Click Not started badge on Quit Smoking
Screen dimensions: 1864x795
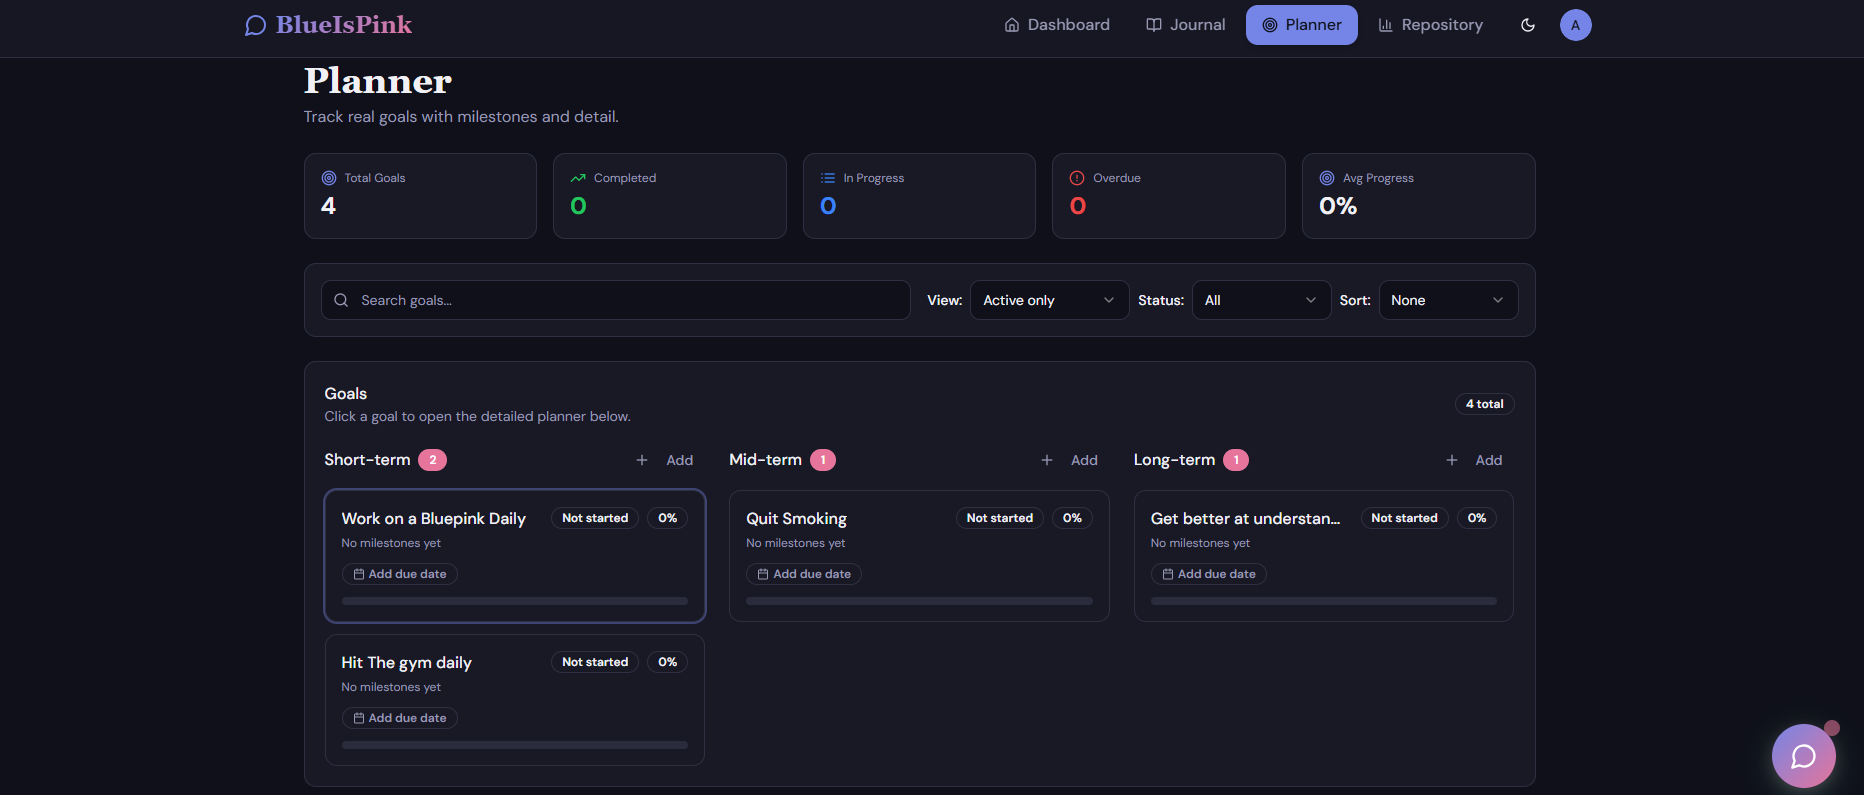1000,518
